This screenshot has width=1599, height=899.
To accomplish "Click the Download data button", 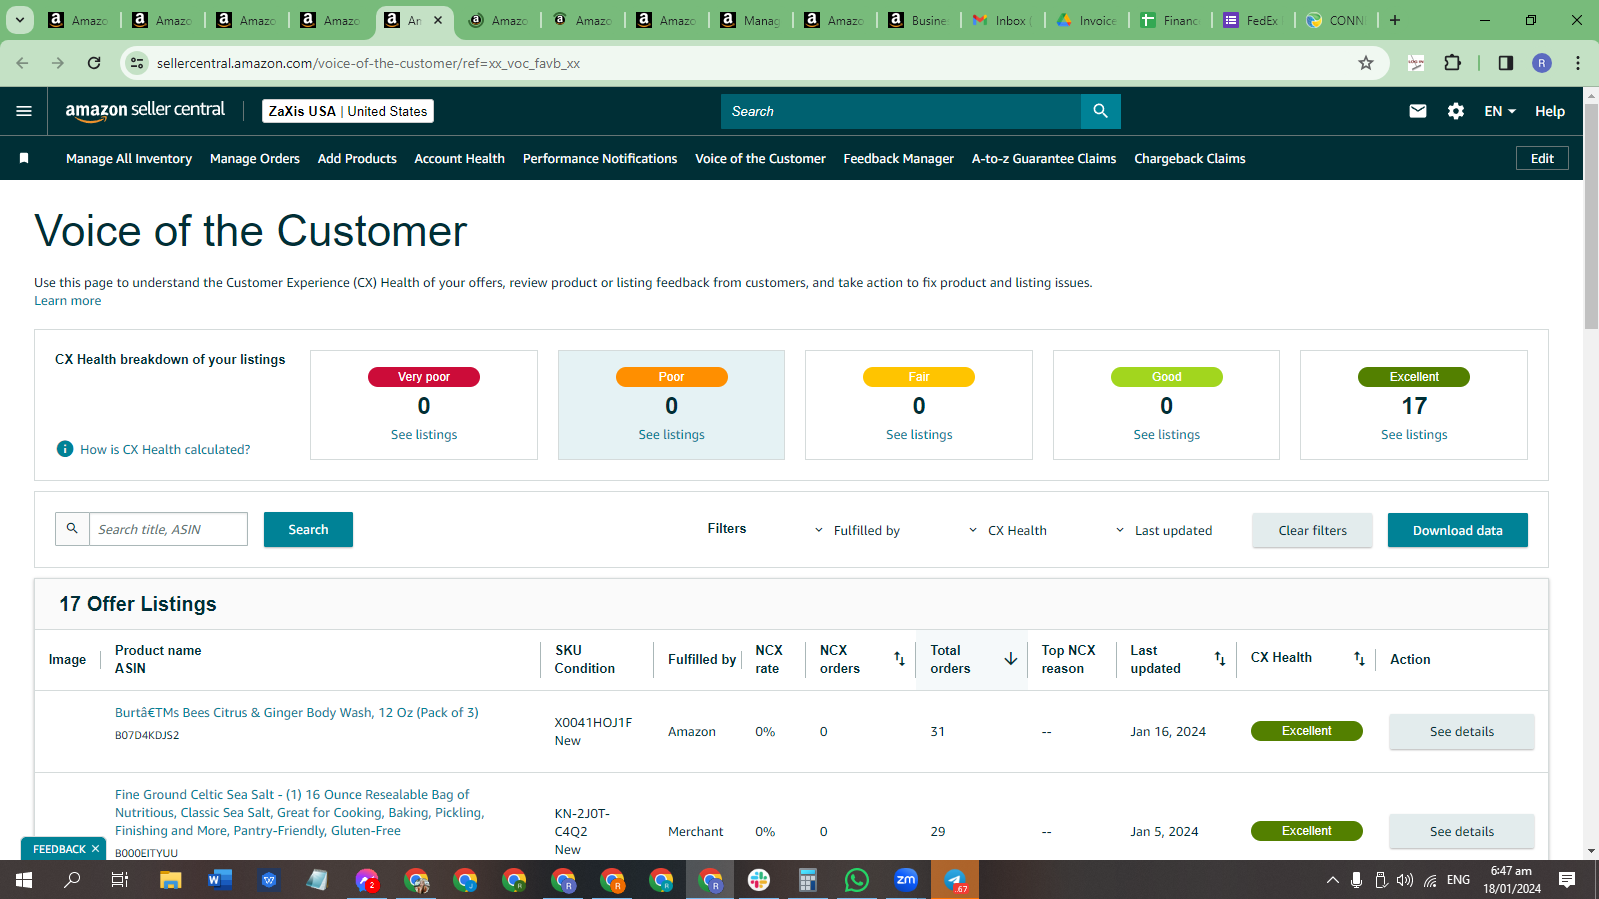I will (x=1457, y=530).
